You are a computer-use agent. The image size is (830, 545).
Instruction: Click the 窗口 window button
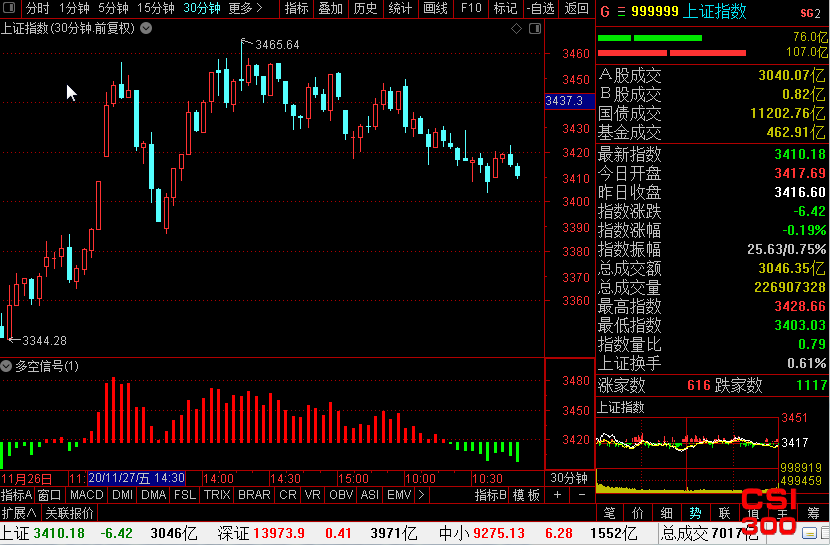50,495
